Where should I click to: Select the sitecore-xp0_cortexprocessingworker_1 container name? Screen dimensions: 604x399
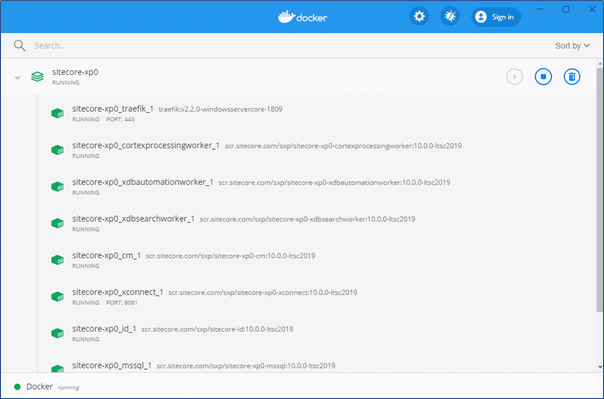click(x=146, y=146)
